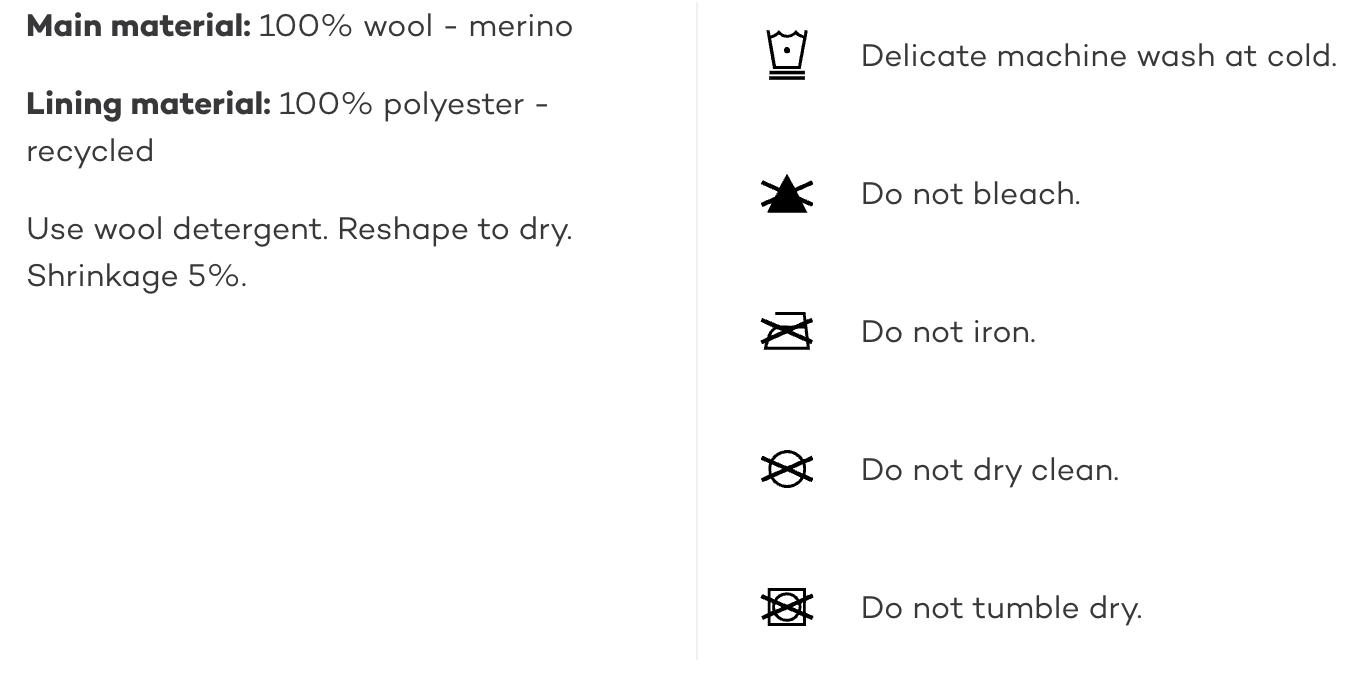Click the 'Reshape to dry.' sentence
Screen dimensions: 1364x686
(454, 229)
